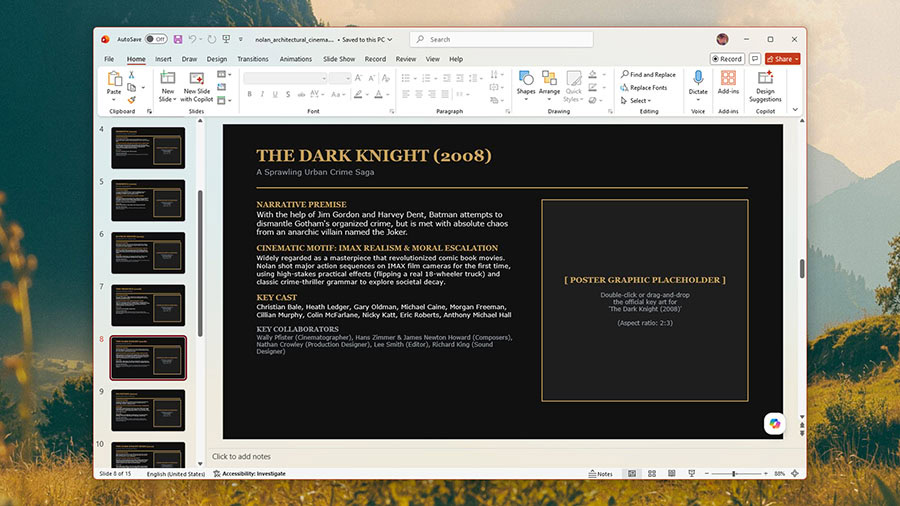Click the Reset slide icon
This screenshot has height=506, width=900.
pos(222,87)
